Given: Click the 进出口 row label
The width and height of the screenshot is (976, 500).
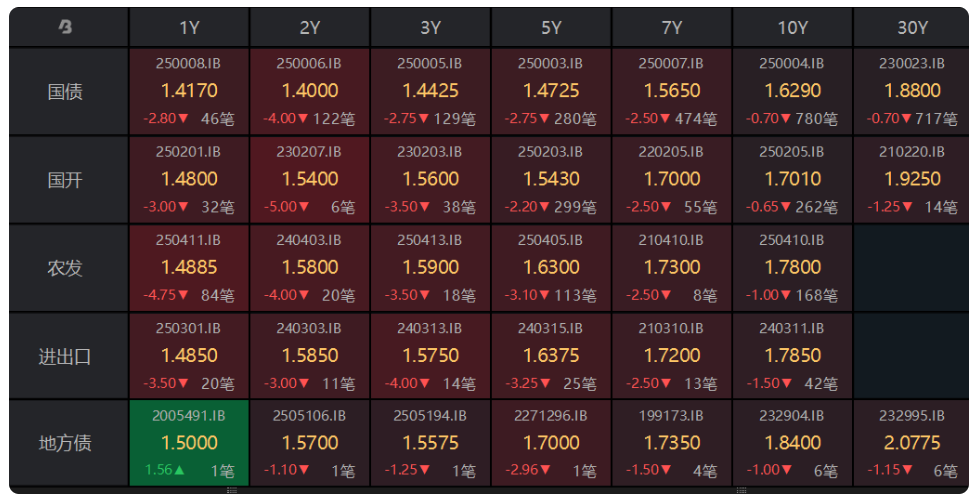Looking at the screenshot, I should coord(65,356).
